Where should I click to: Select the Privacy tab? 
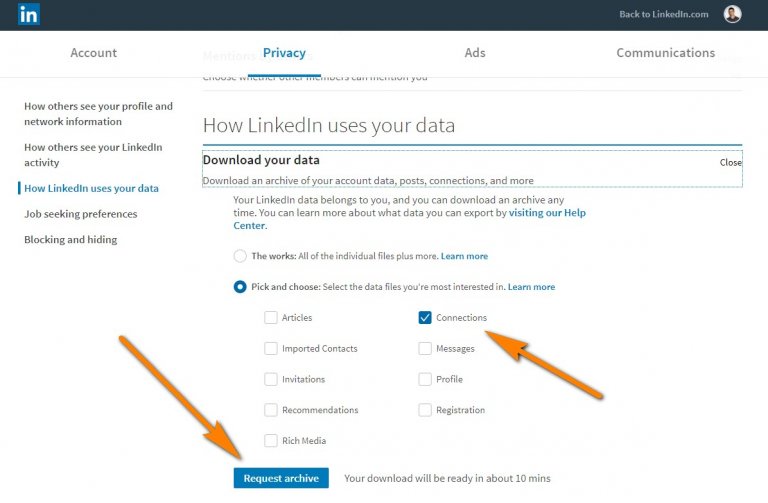tap(284, 53)
